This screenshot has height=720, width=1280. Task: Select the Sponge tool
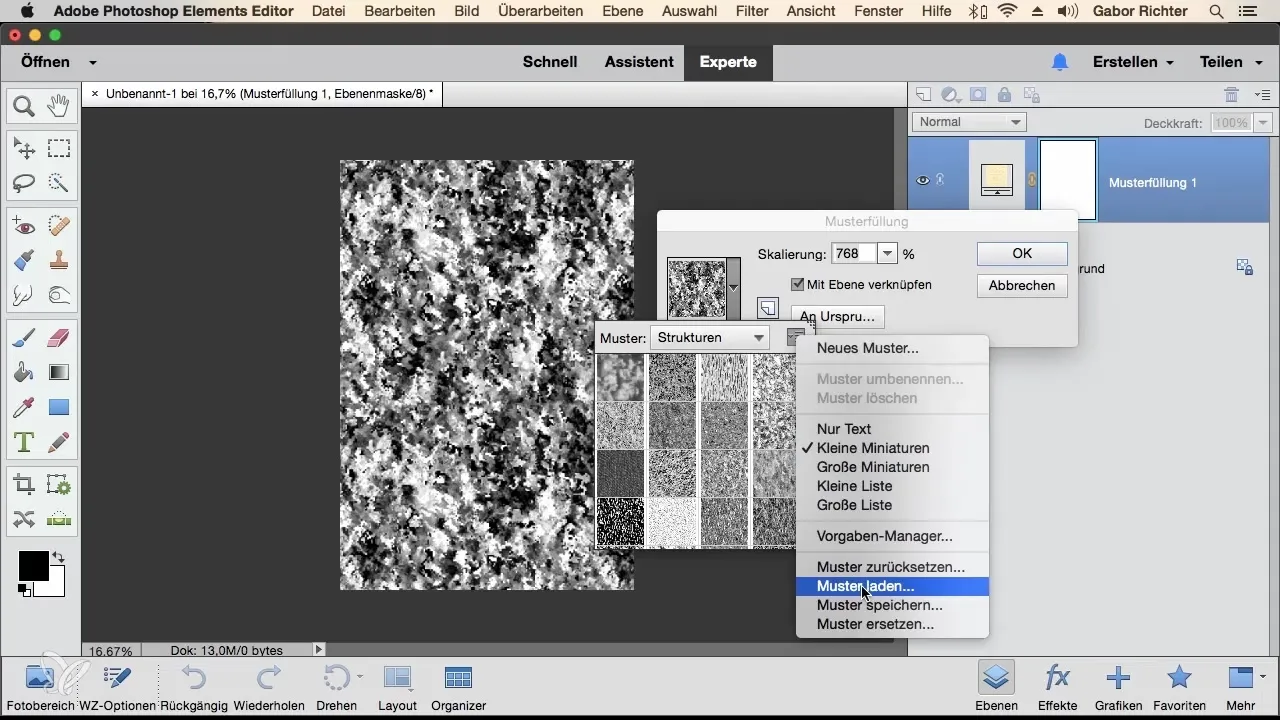(59, 295)
